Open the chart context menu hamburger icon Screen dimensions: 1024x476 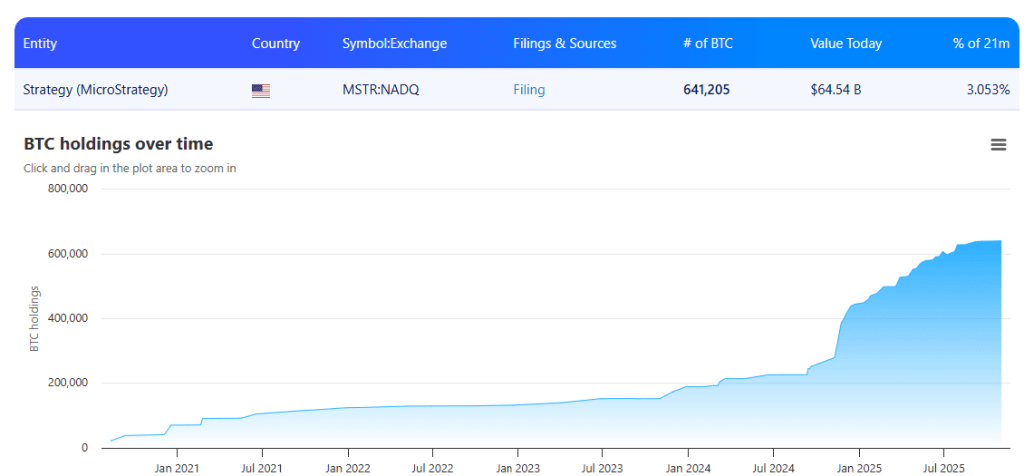pyautogui.click(x=997, y=145)
